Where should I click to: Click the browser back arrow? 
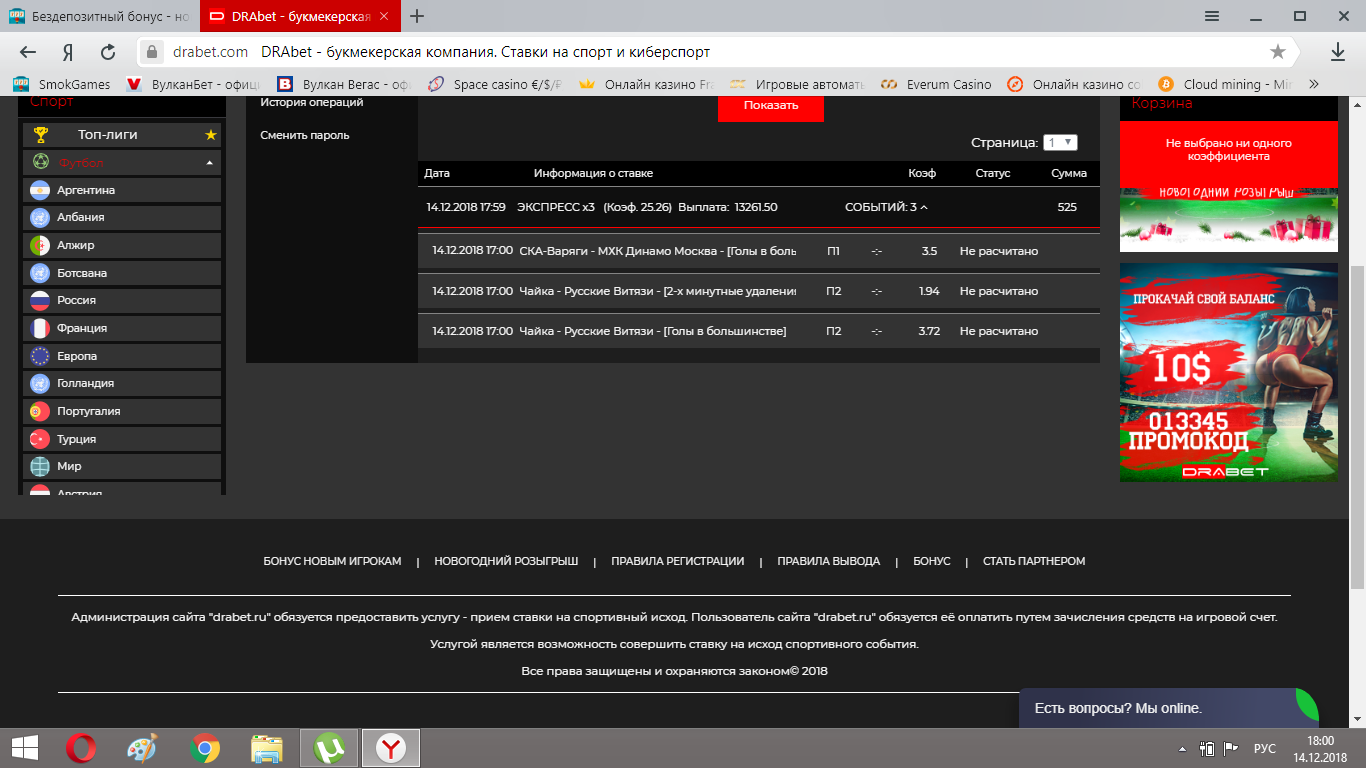[x=28, y=52]
